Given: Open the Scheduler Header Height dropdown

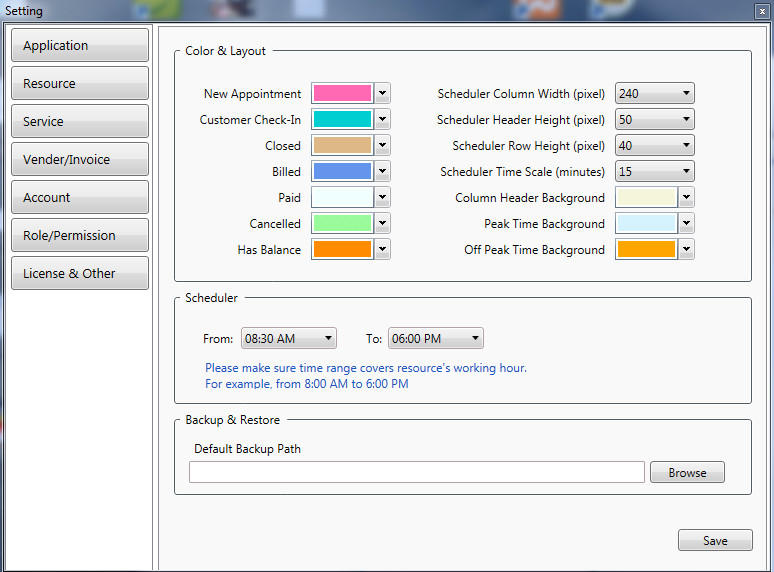Looking at the screenshot, I should [655, 119].
